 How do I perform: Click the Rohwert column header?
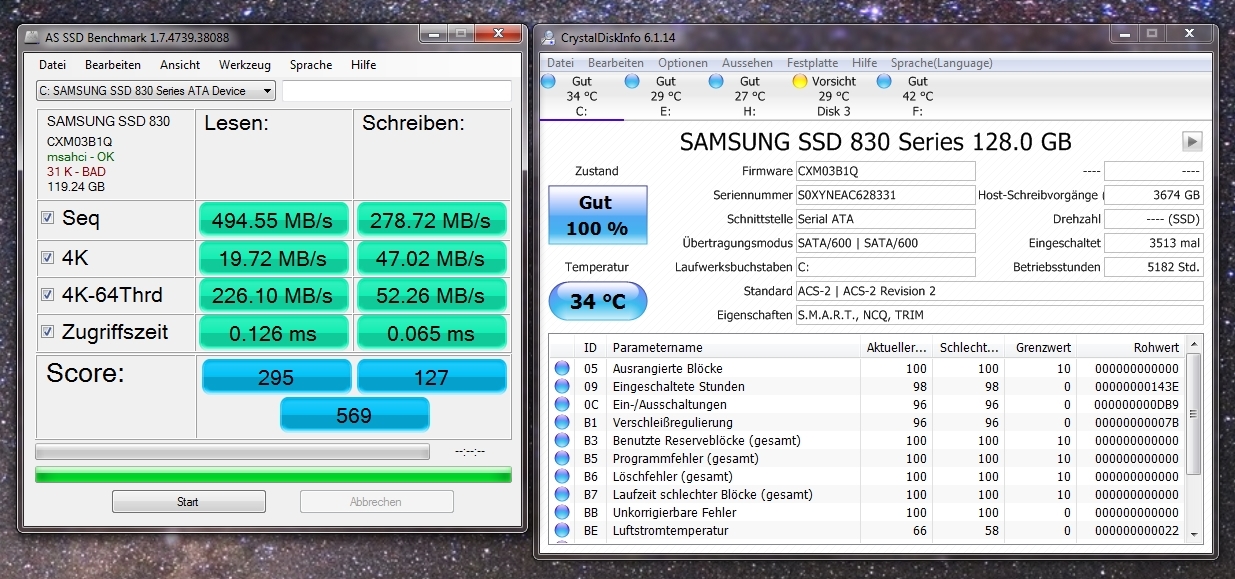coord(1129,347)
